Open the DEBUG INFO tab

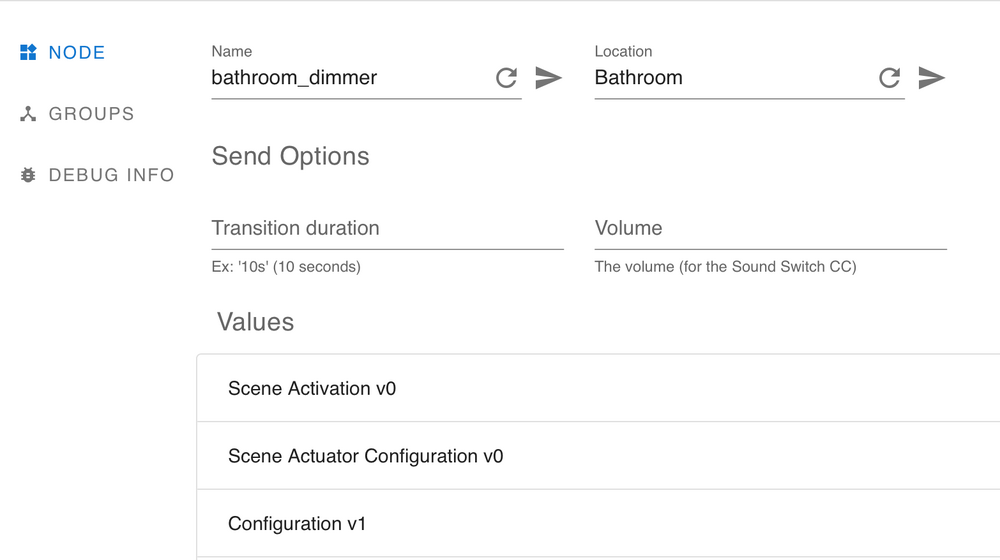[x=111, y=175]
